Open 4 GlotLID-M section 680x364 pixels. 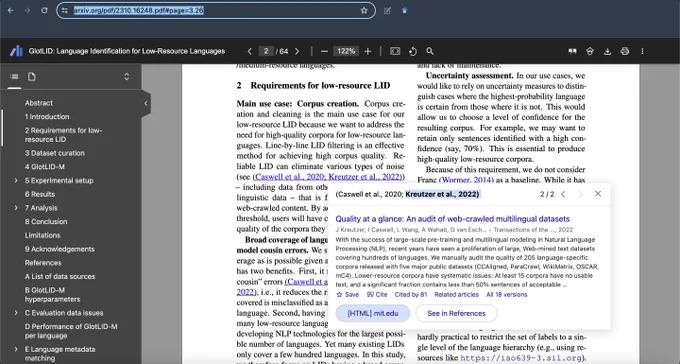pyautogui.click(x=45, y=167)
